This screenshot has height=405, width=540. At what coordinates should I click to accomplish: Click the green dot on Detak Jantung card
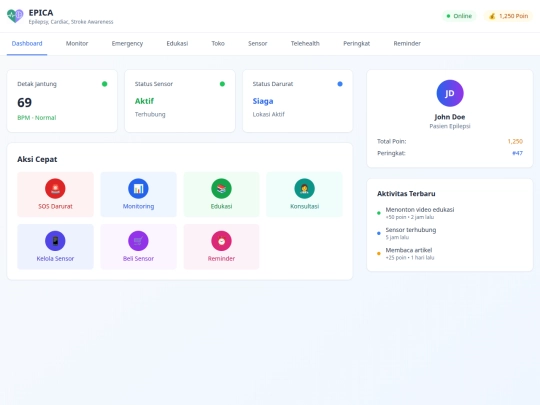click(104, 84)
